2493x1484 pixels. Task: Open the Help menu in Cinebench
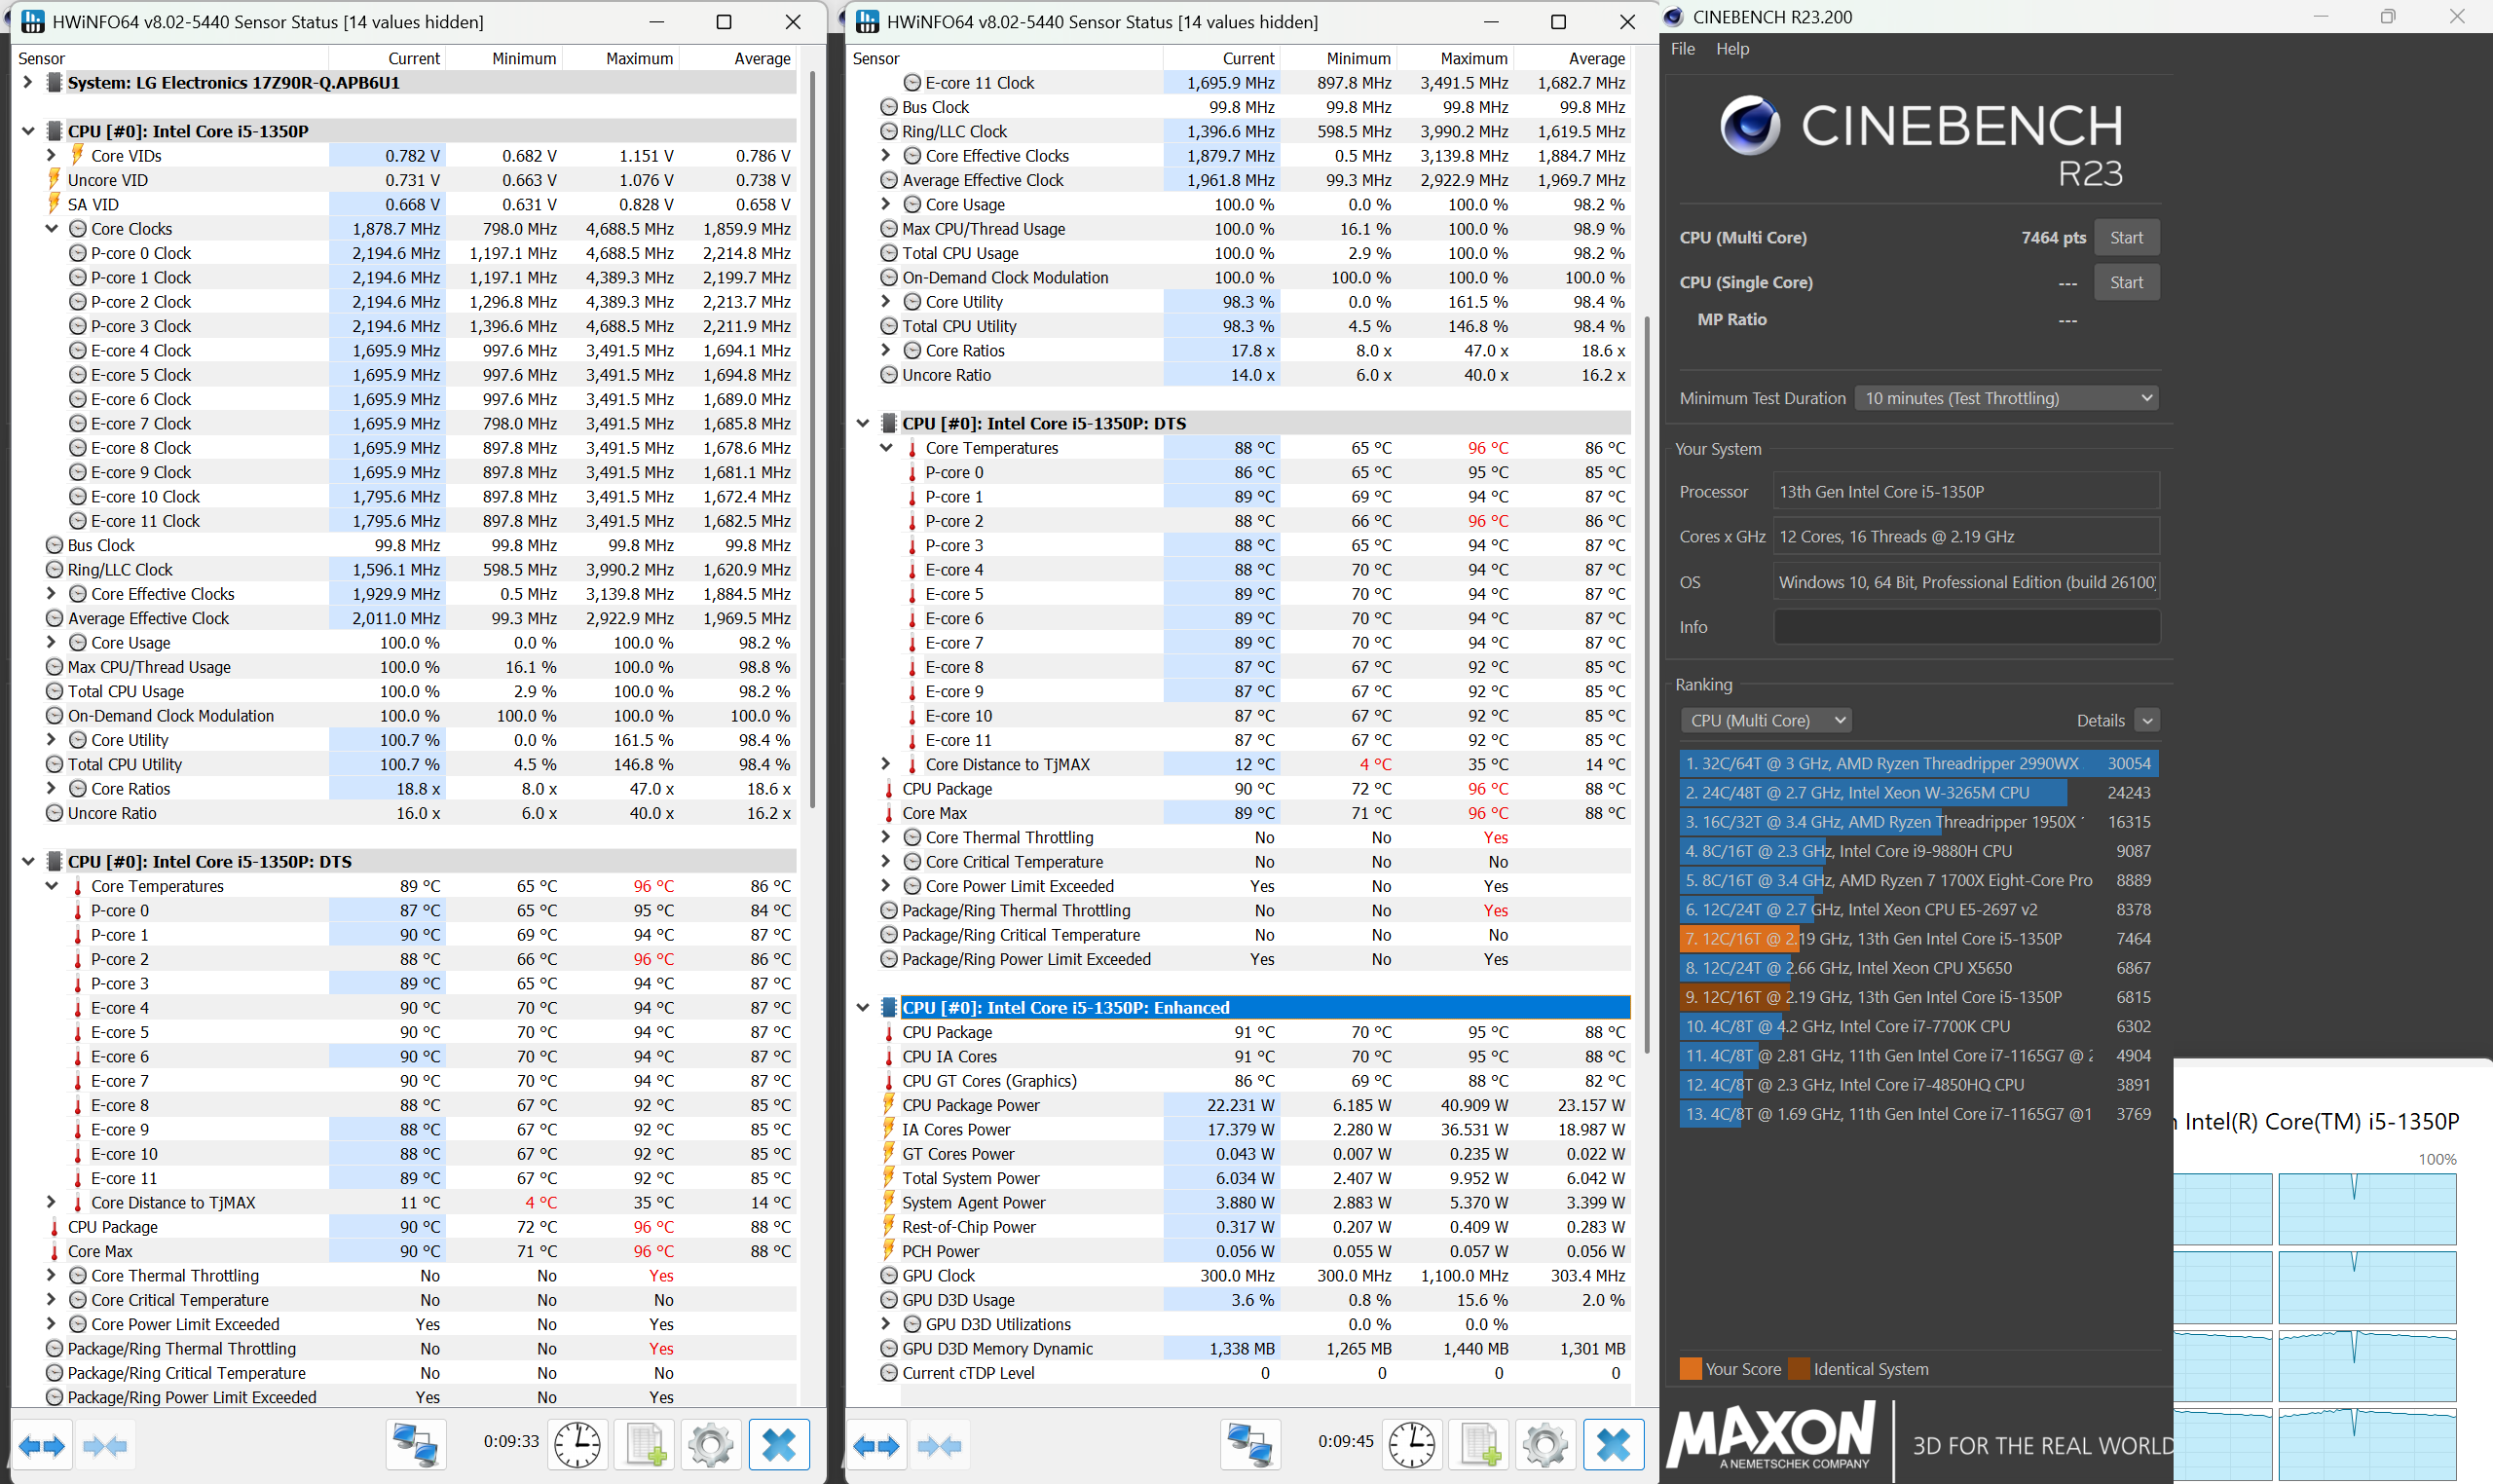pyautogui.click(x=1733, y=49)
